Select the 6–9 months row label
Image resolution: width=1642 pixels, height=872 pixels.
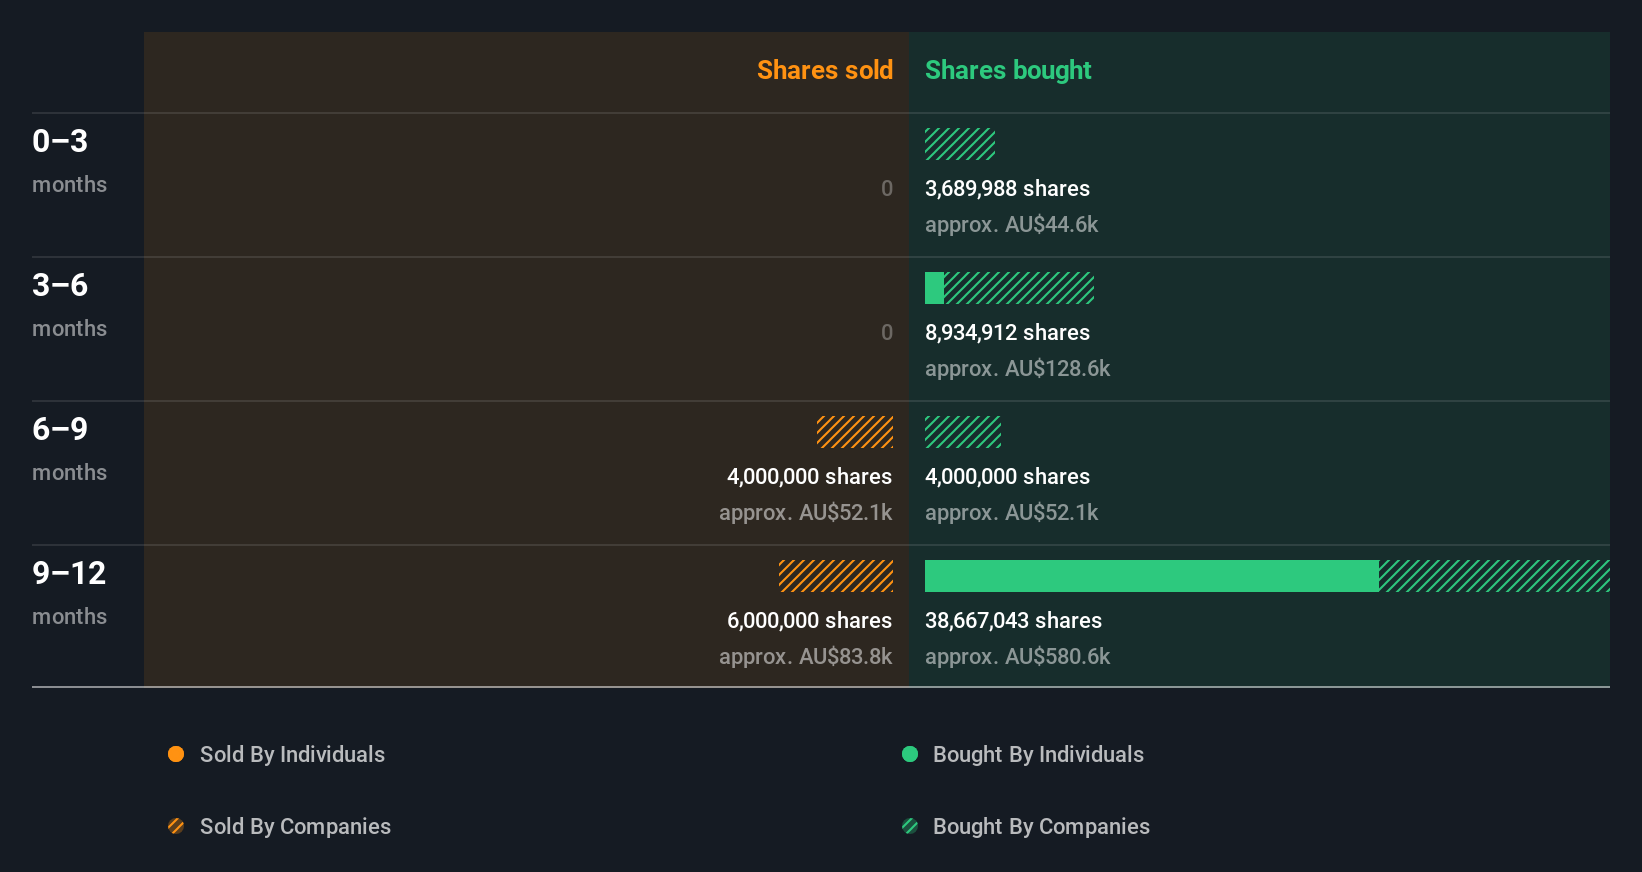coord(69,449)
